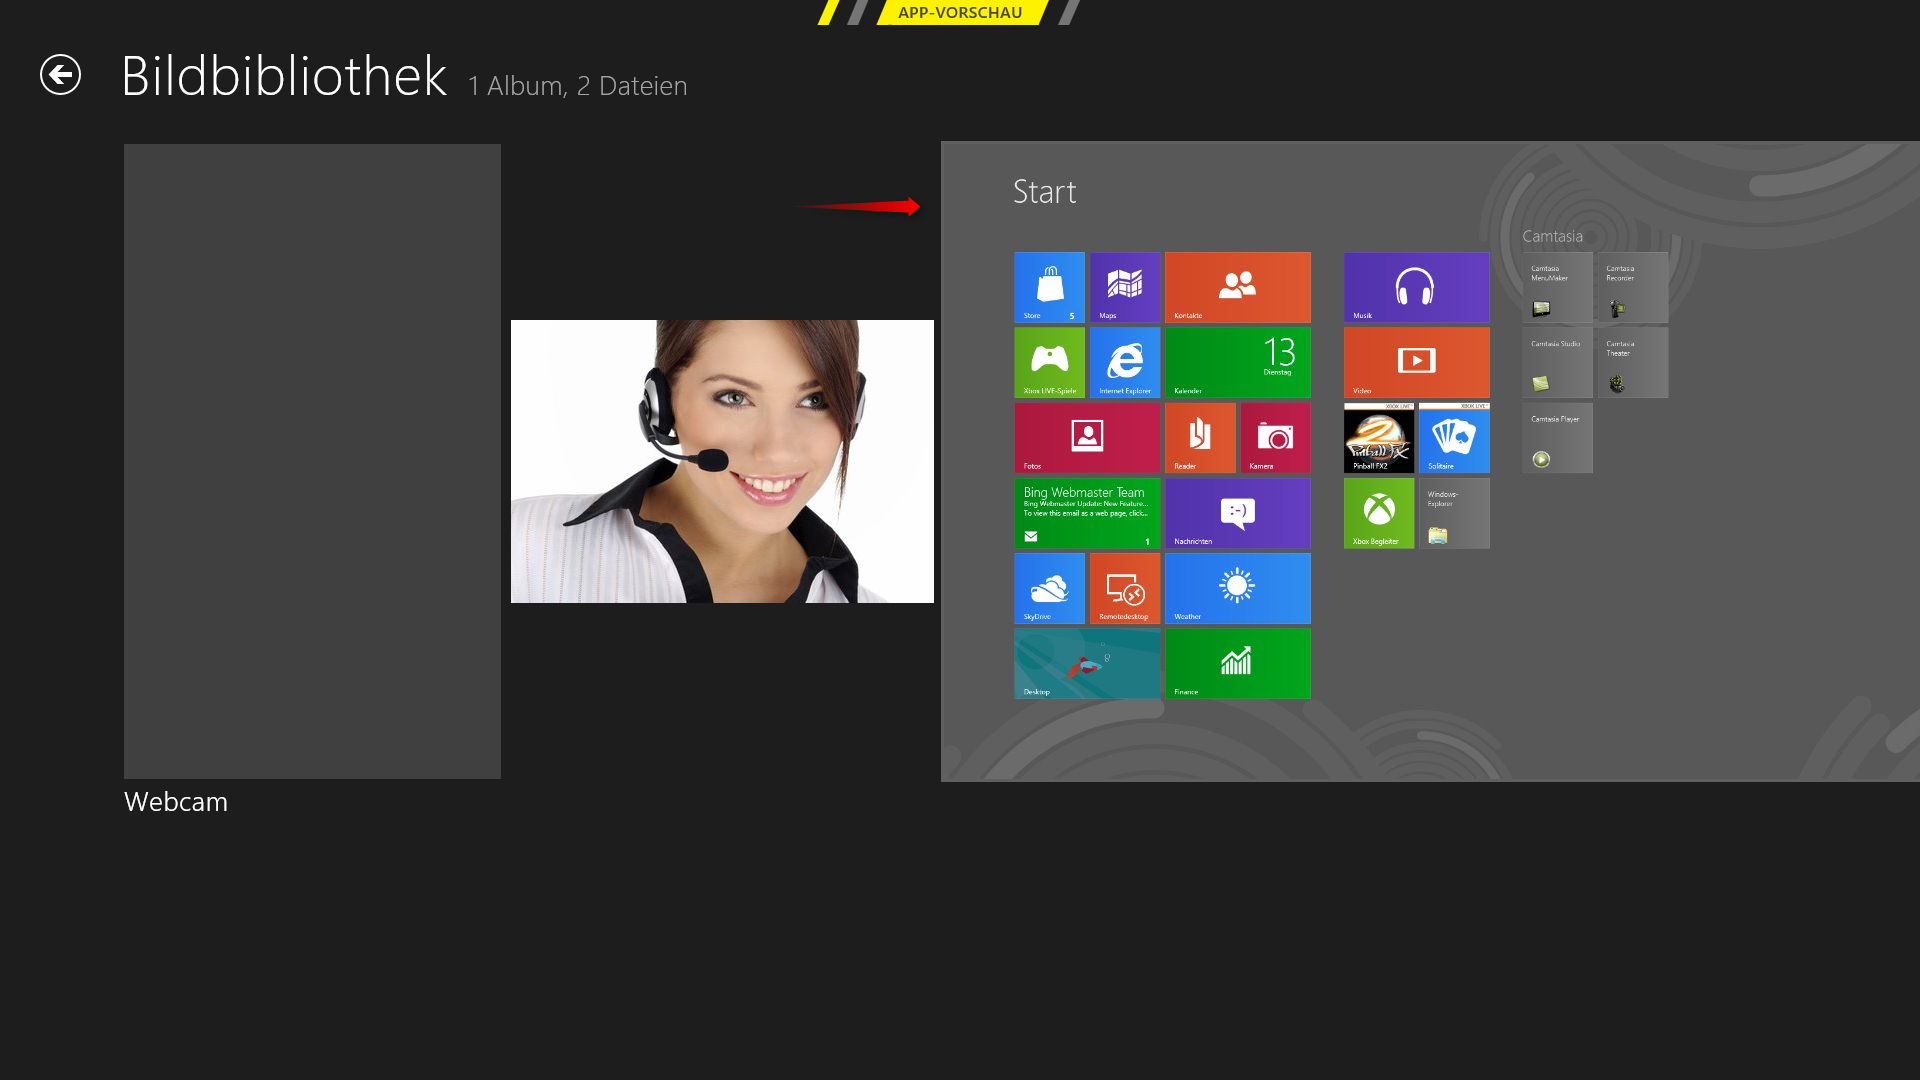Click the Musik headphones tile
Image resolution: width=1920 pixels, height=1080 pixels.
click(x=1416, y=286)
